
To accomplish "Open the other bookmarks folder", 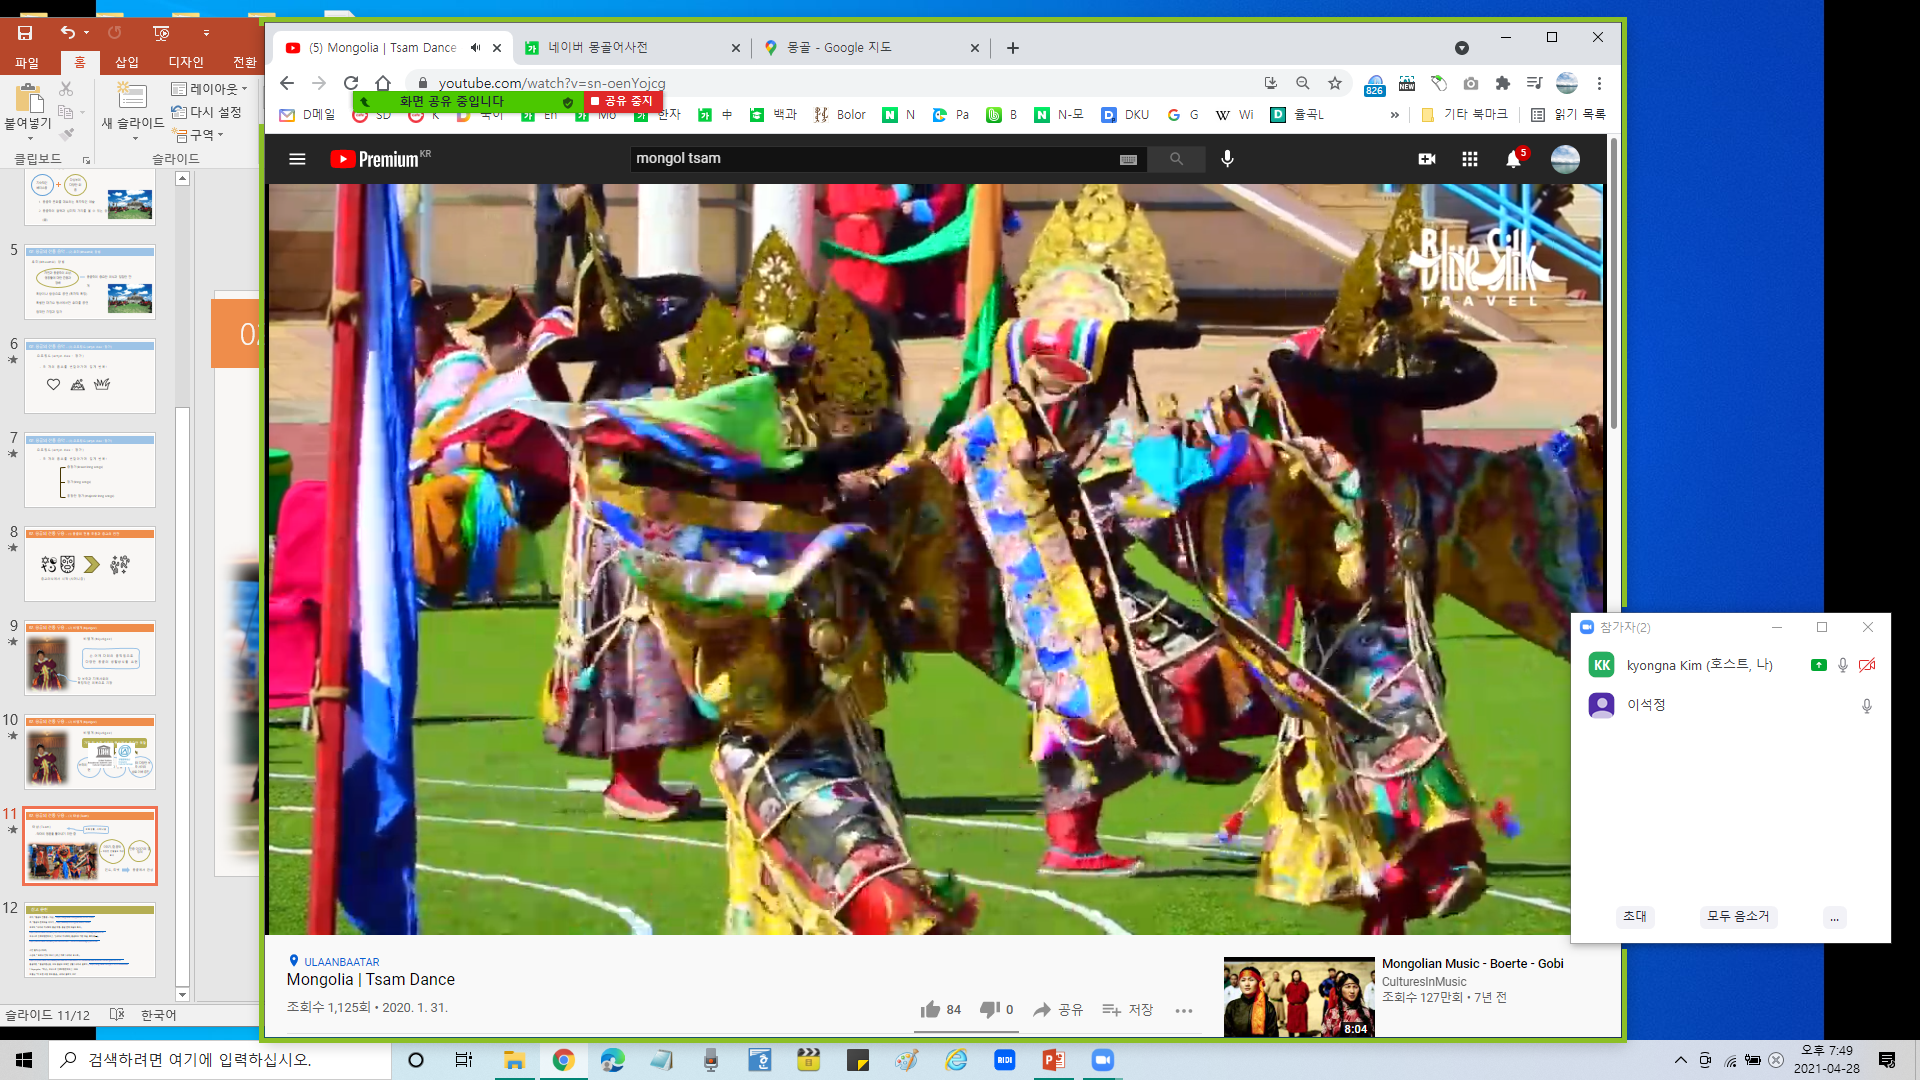I will (x=1465, y=115).
